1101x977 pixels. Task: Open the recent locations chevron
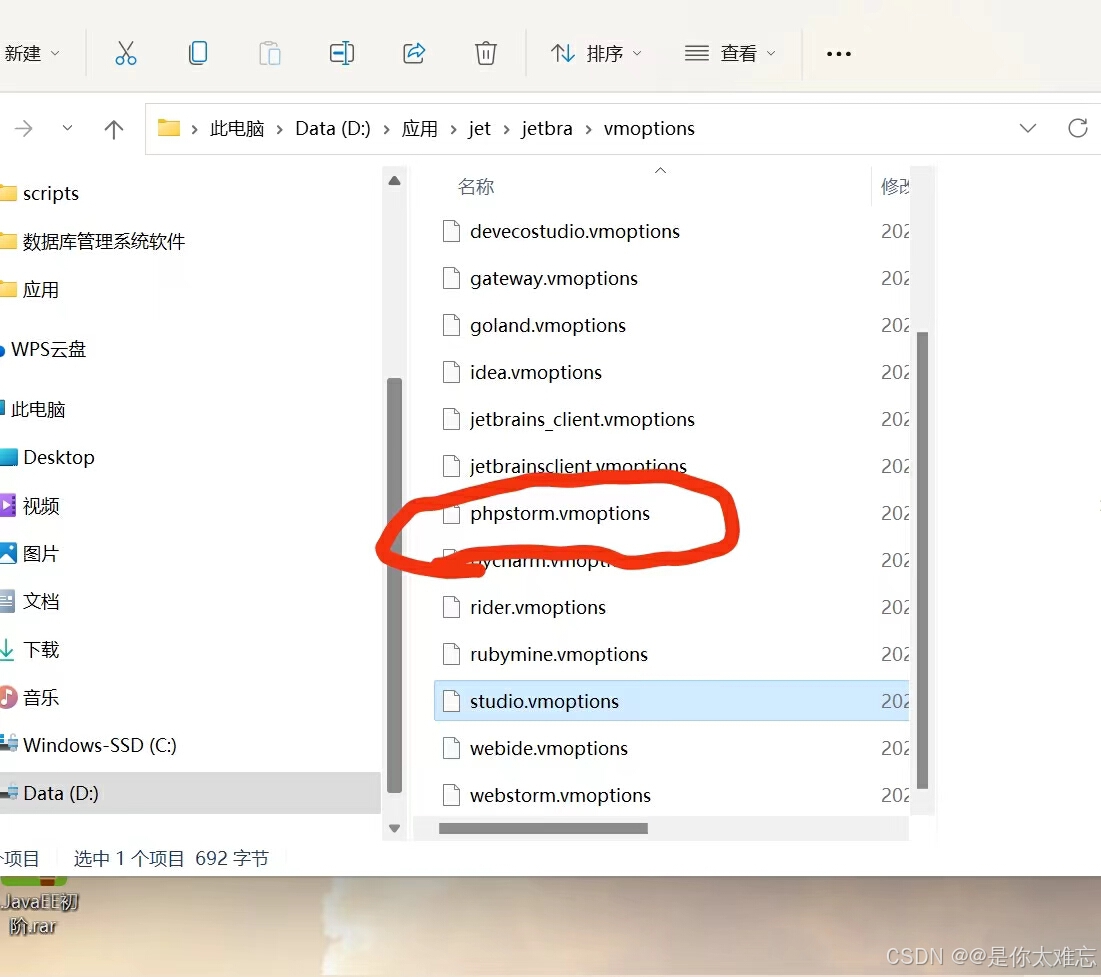click(67, 129)
